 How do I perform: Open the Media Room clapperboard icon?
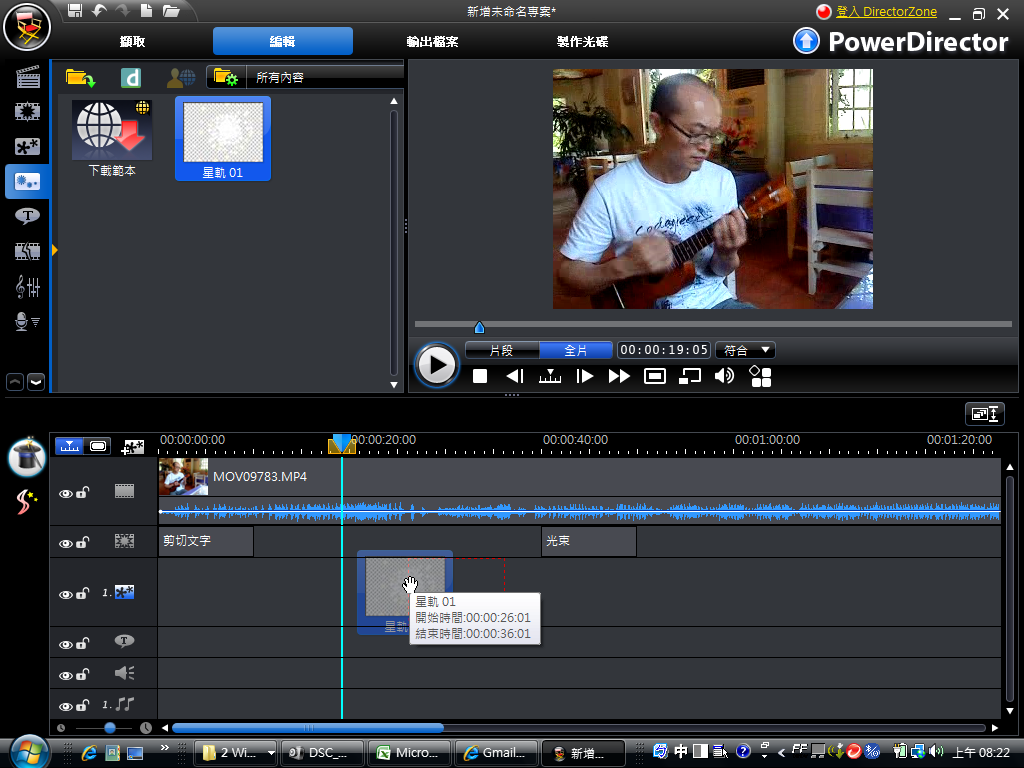click(27, 77)
